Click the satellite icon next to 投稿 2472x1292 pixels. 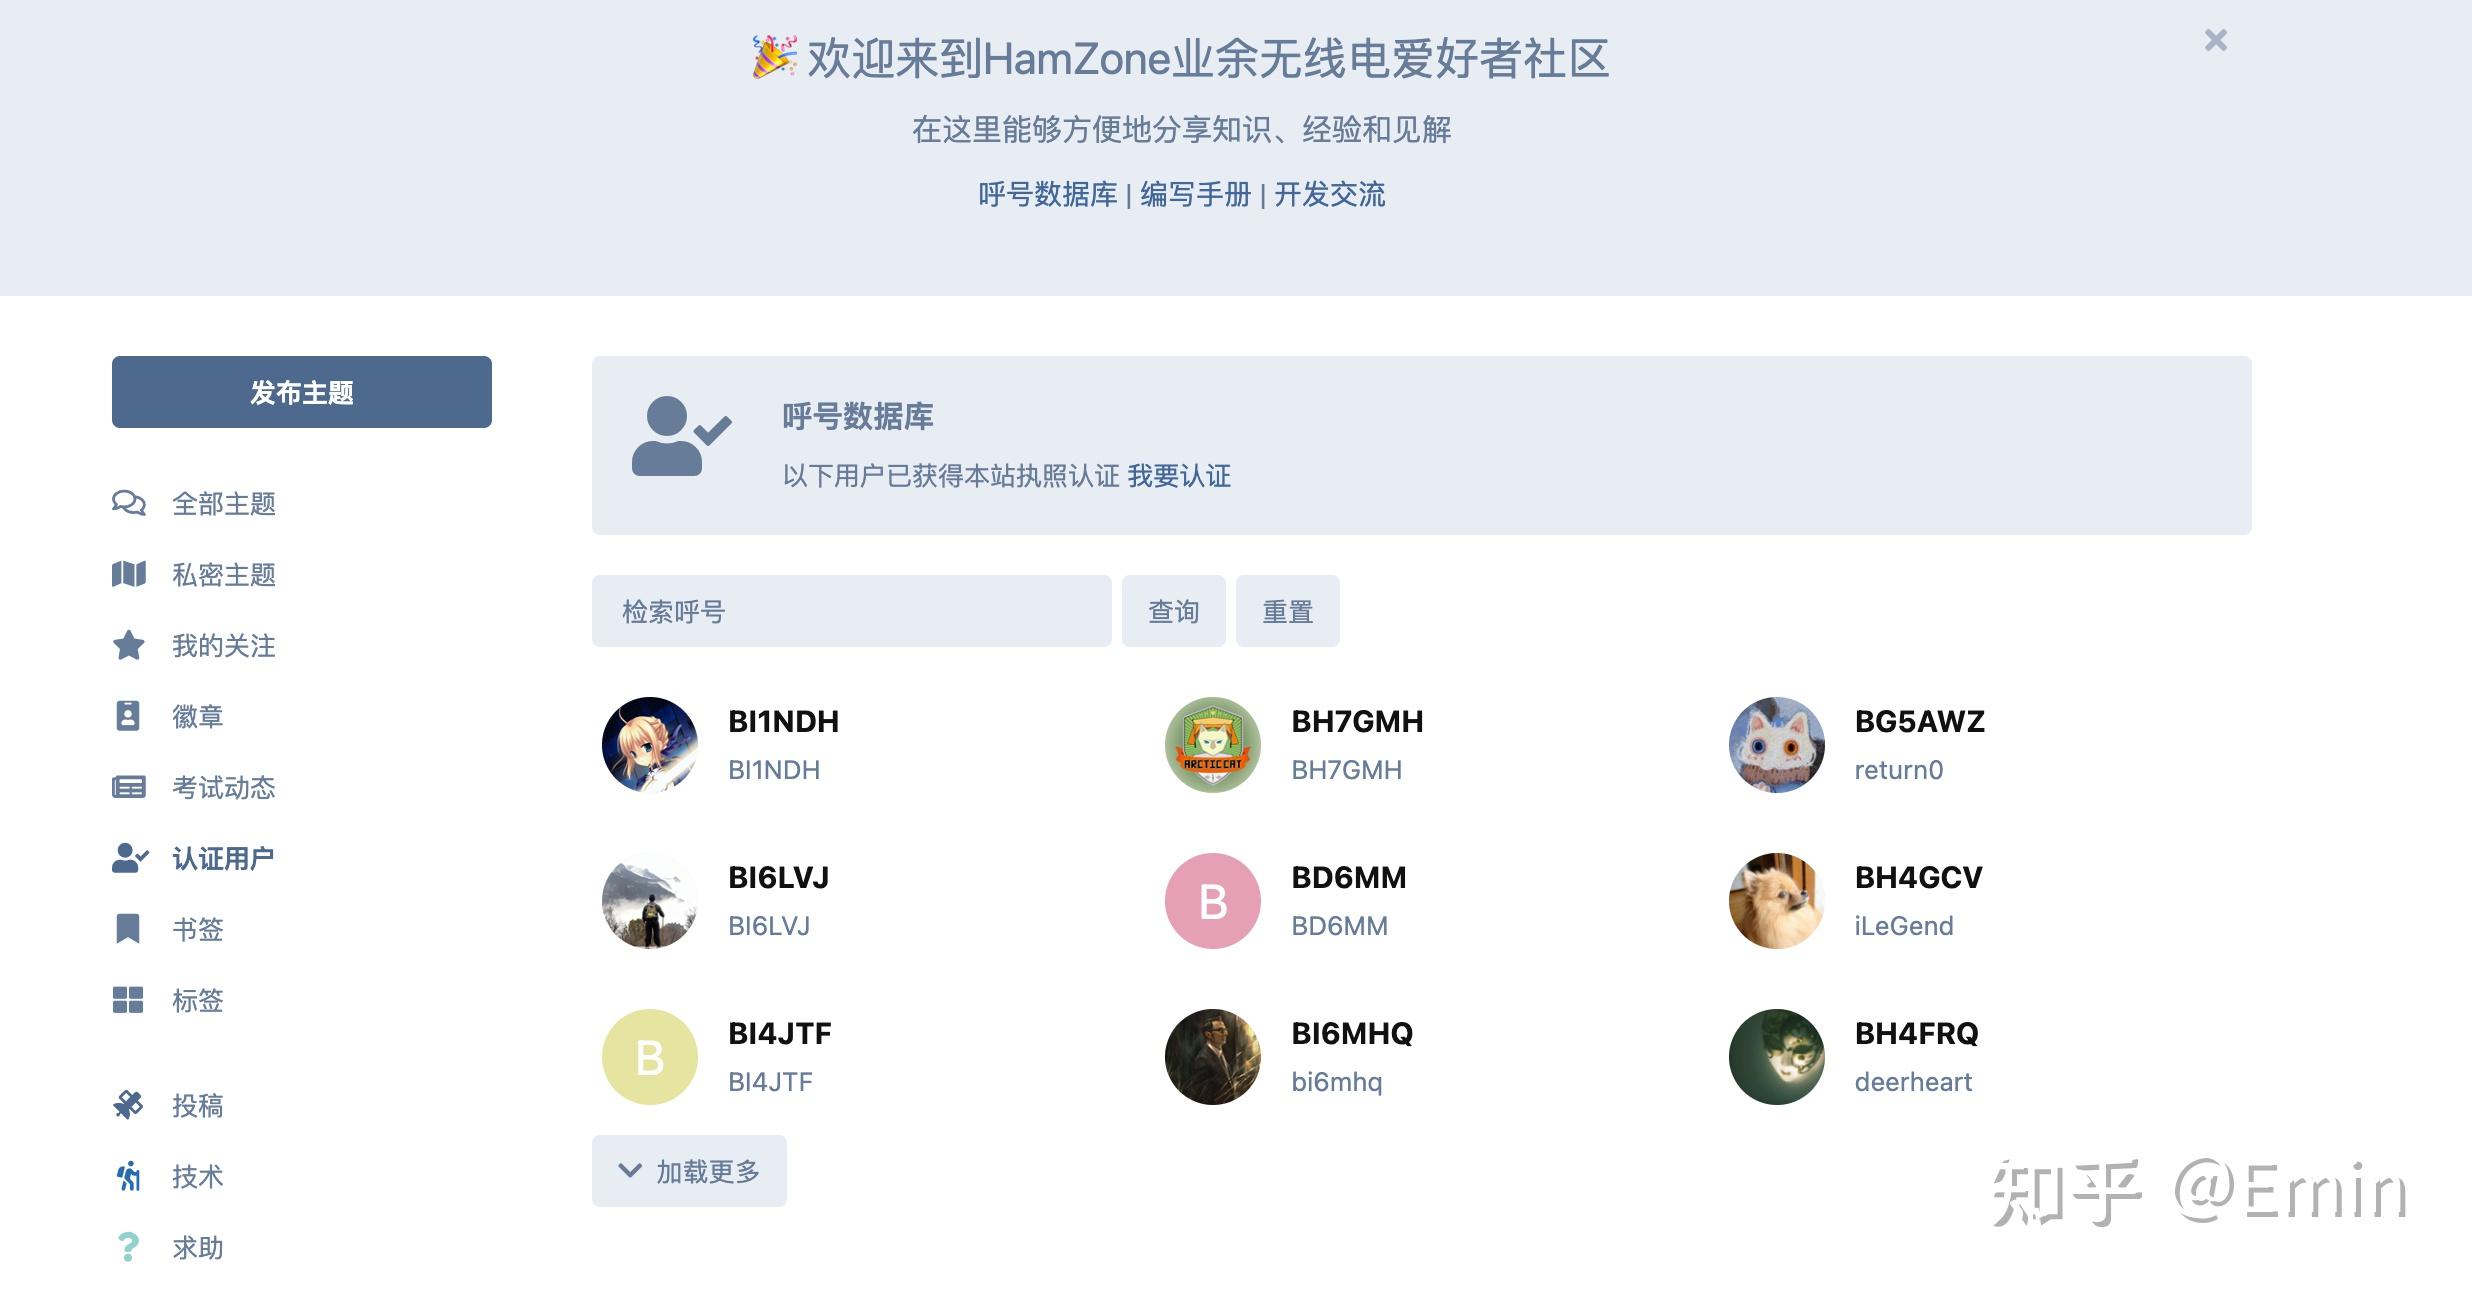tap(128, 1105)
